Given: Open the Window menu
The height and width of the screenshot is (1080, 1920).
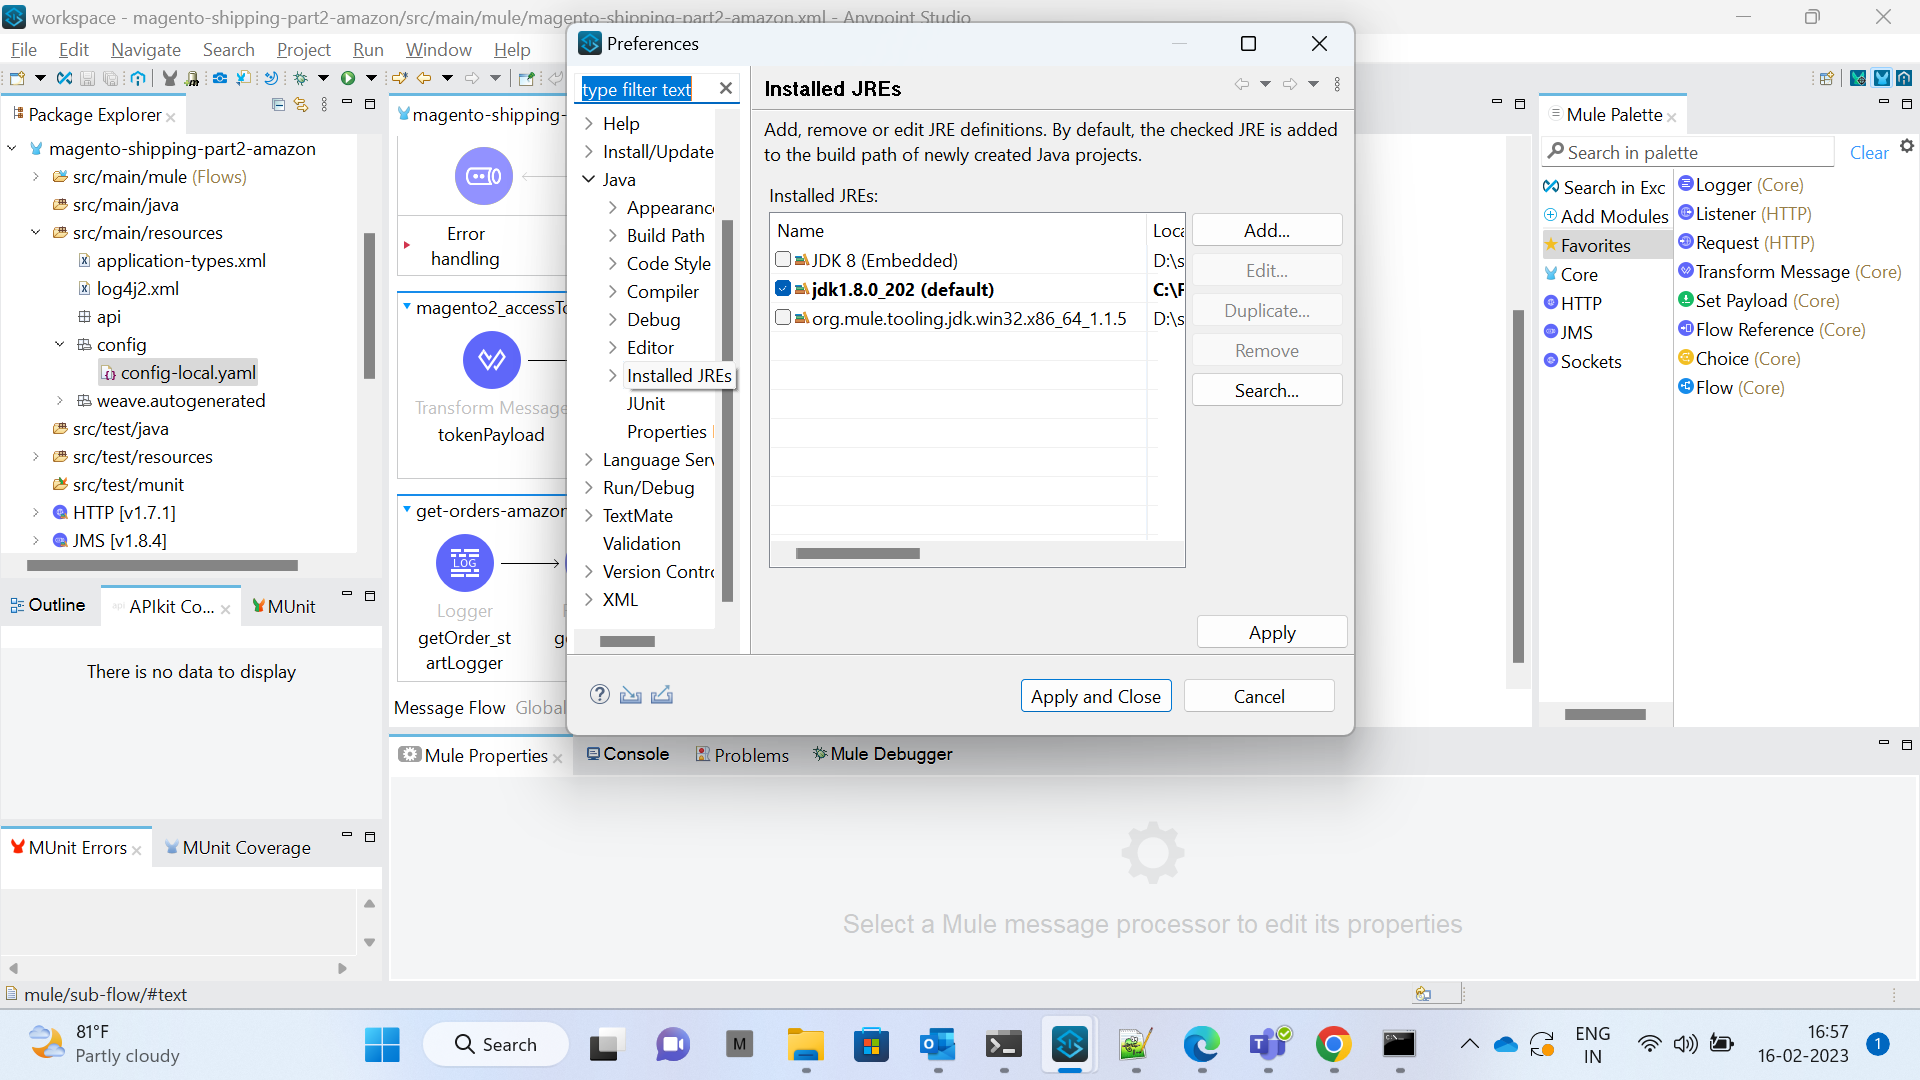Looking at the screenshot, I should coord(438,49).
